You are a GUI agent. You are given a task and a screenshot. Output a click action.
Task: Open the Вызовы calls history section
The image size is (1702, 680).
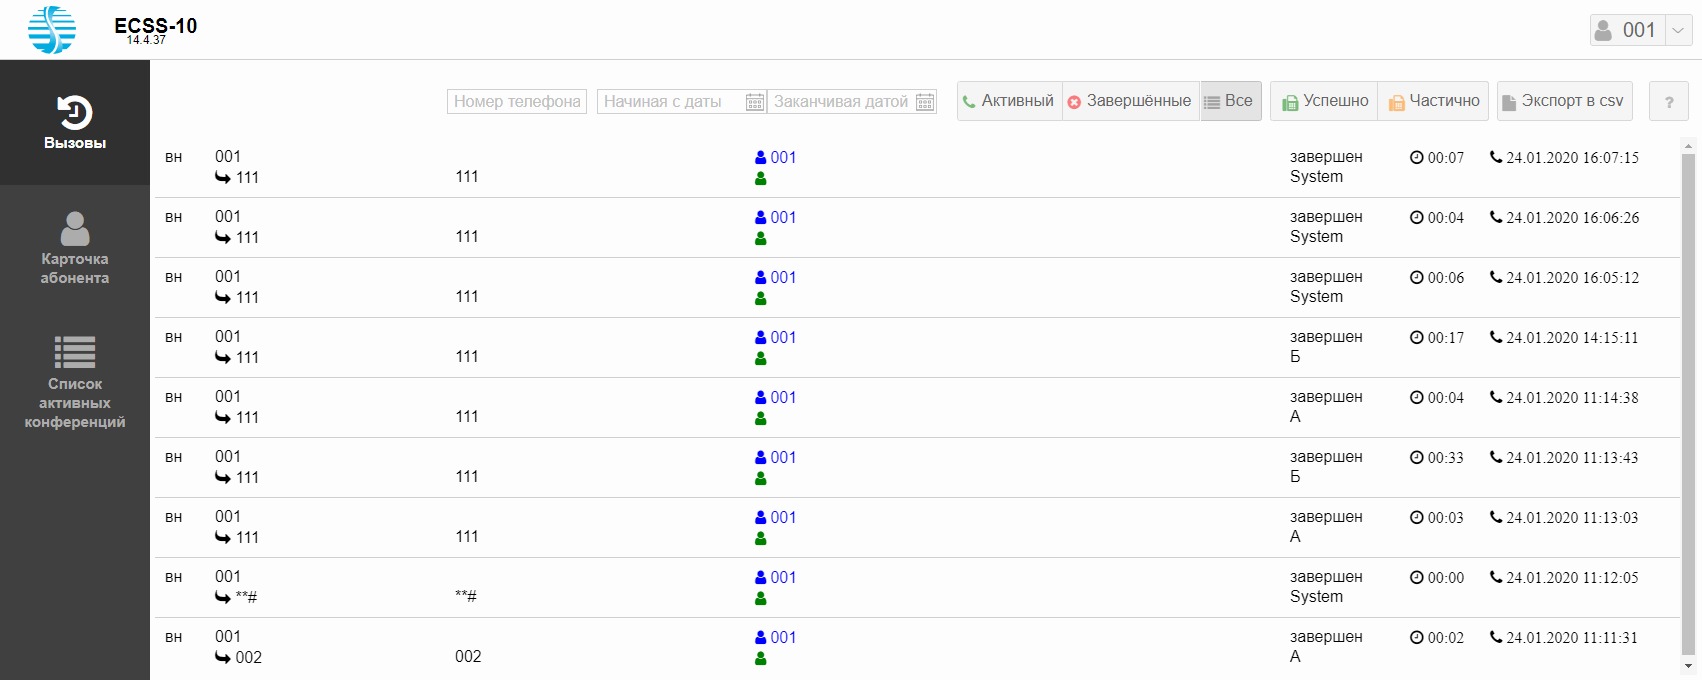coord(75,122)
